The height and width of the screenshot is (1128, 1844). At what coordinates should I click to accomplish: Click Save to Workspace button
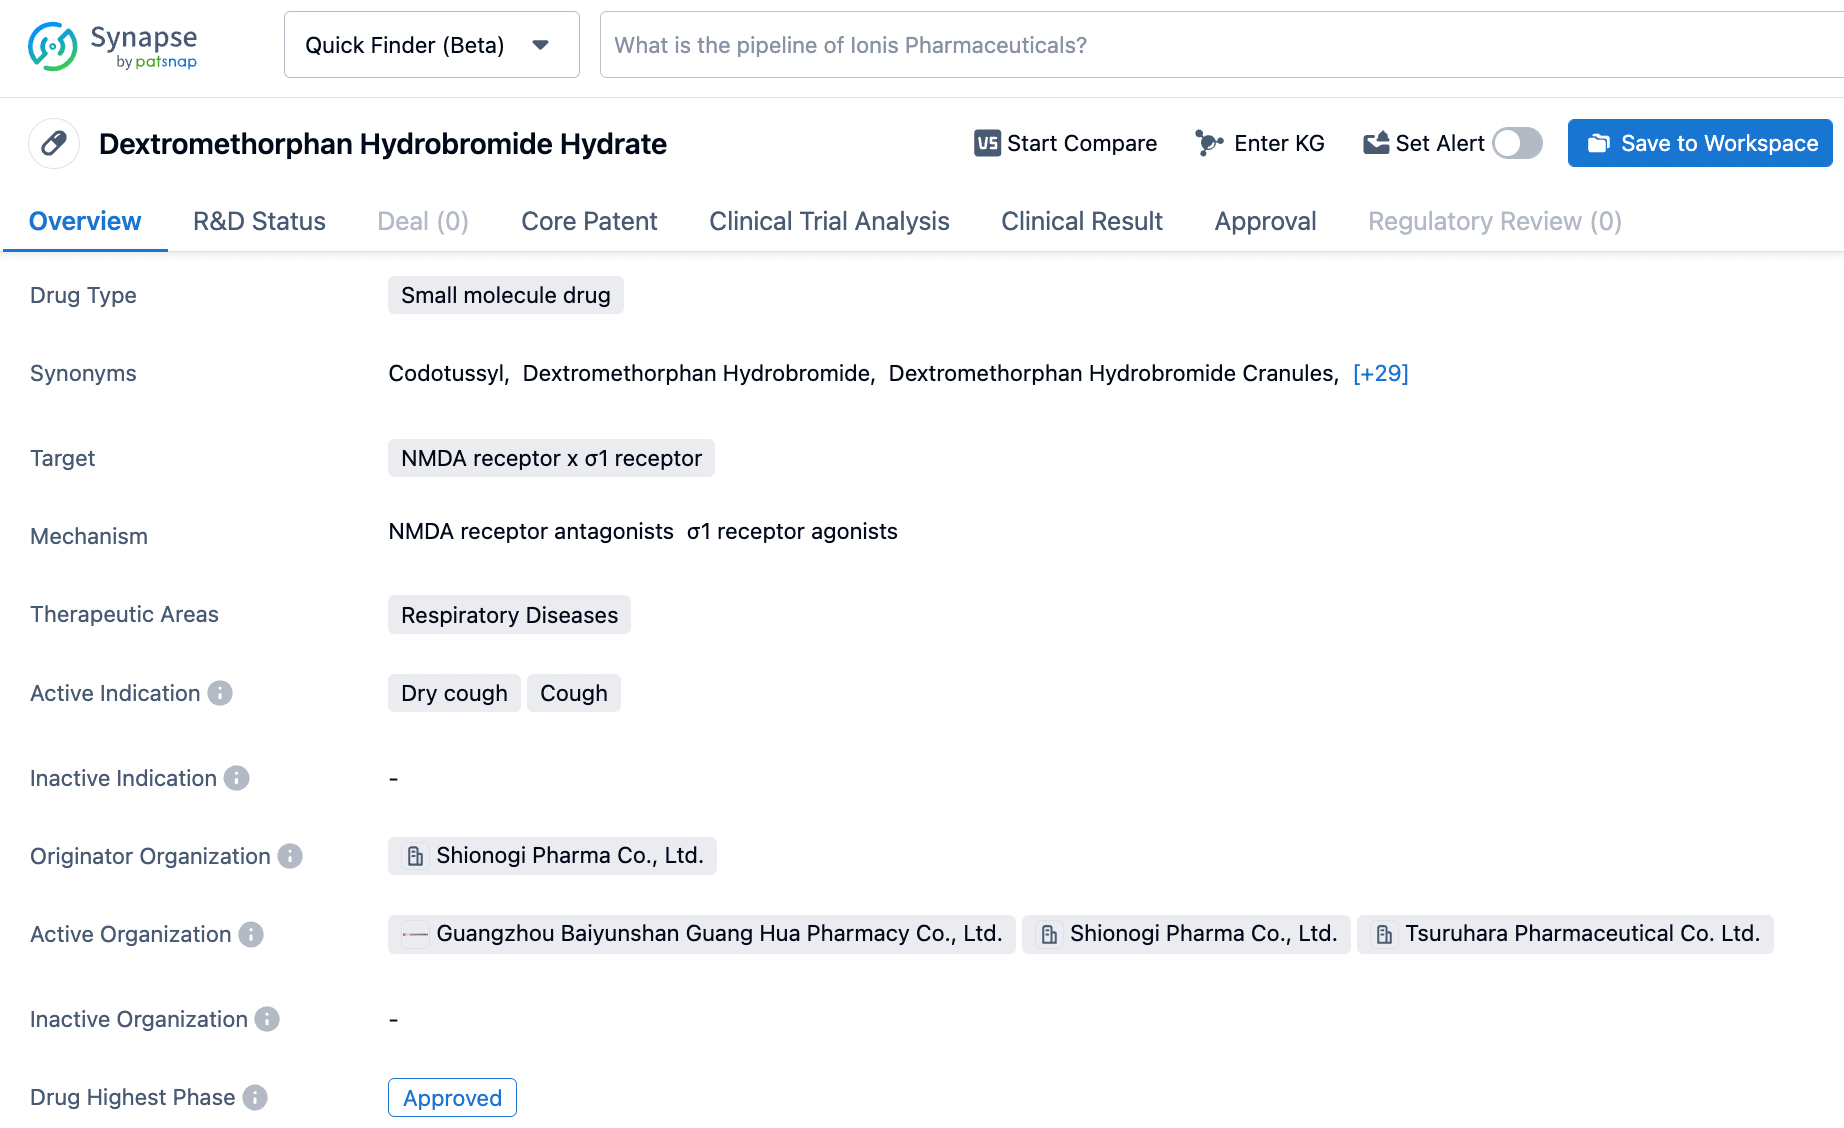coord(1699,143)
